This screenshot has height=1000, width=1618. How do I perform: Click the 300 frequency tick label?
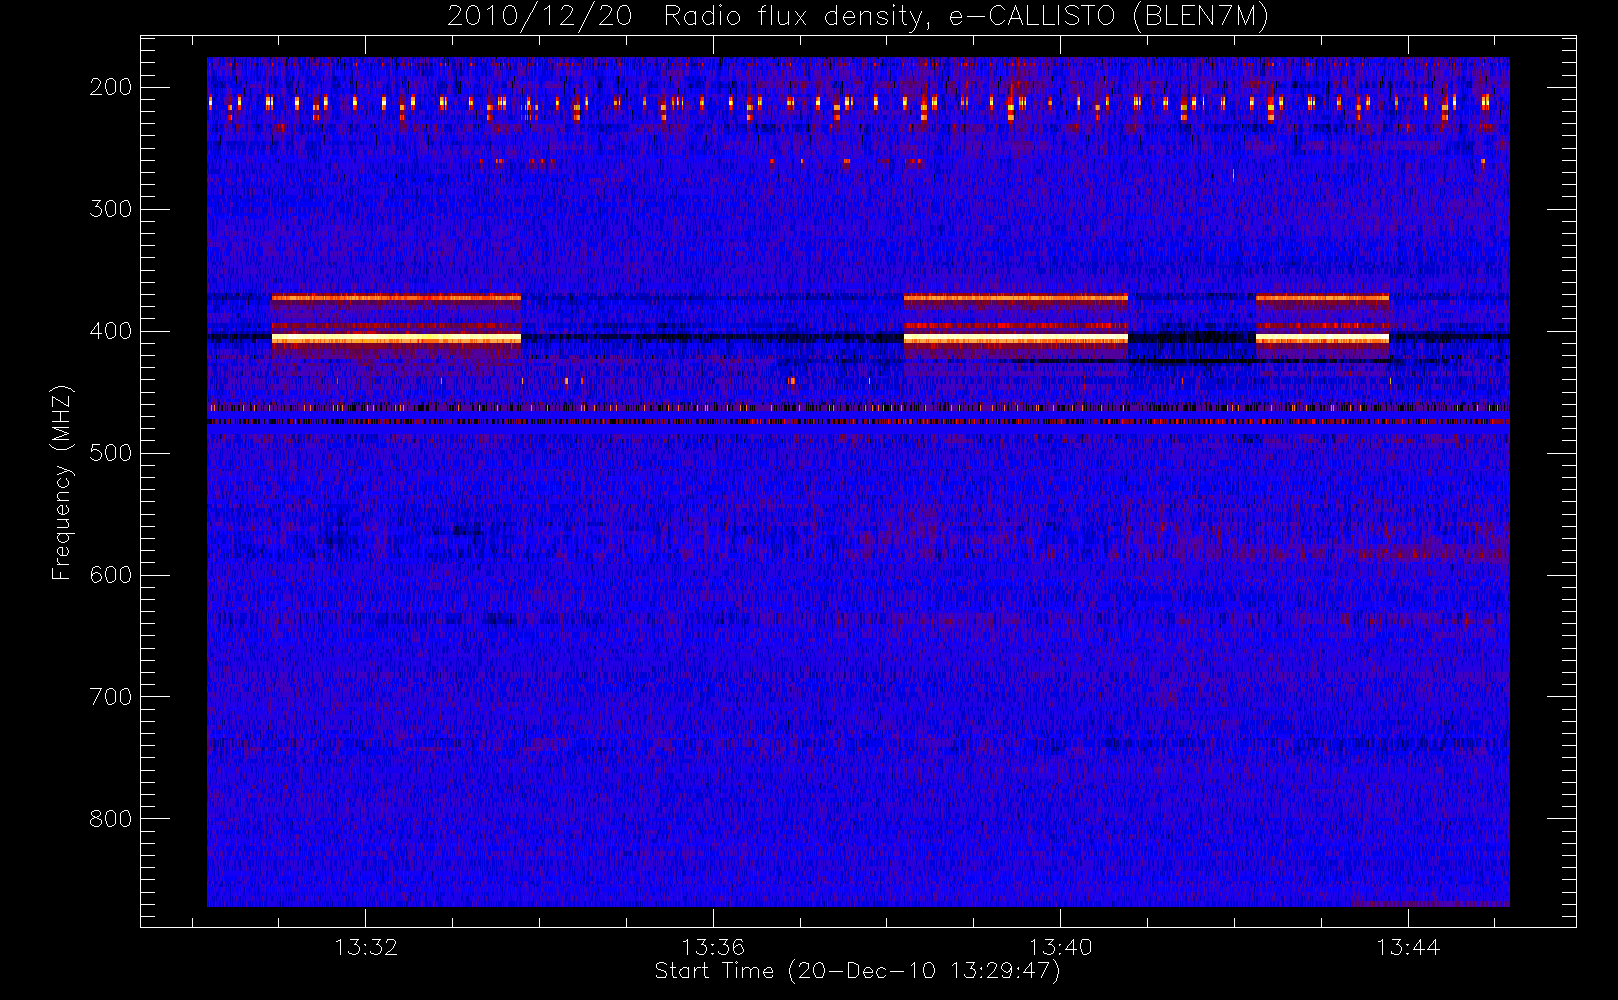(x=110, y=209)
